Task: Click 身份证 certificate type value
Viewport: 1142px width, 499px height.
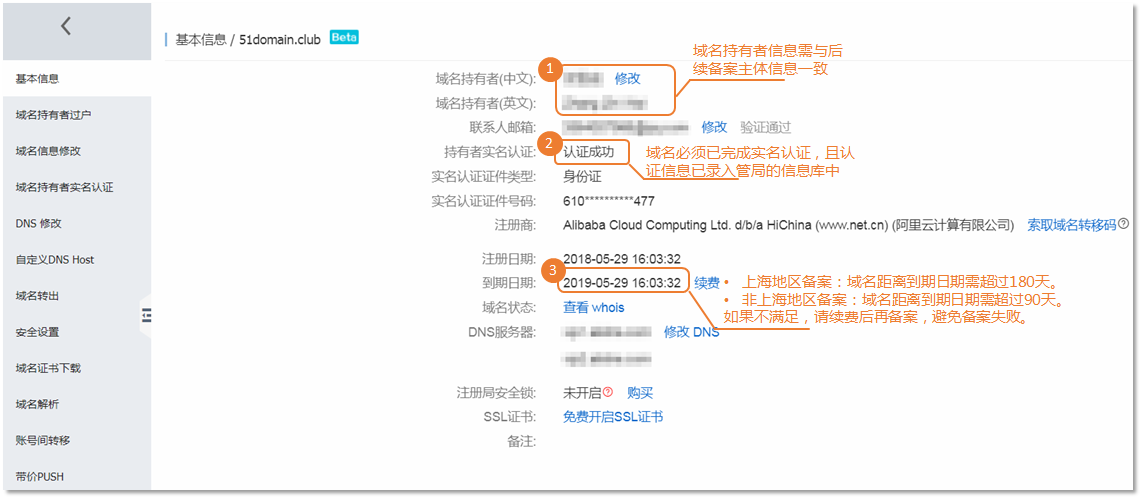Action: 582,176
